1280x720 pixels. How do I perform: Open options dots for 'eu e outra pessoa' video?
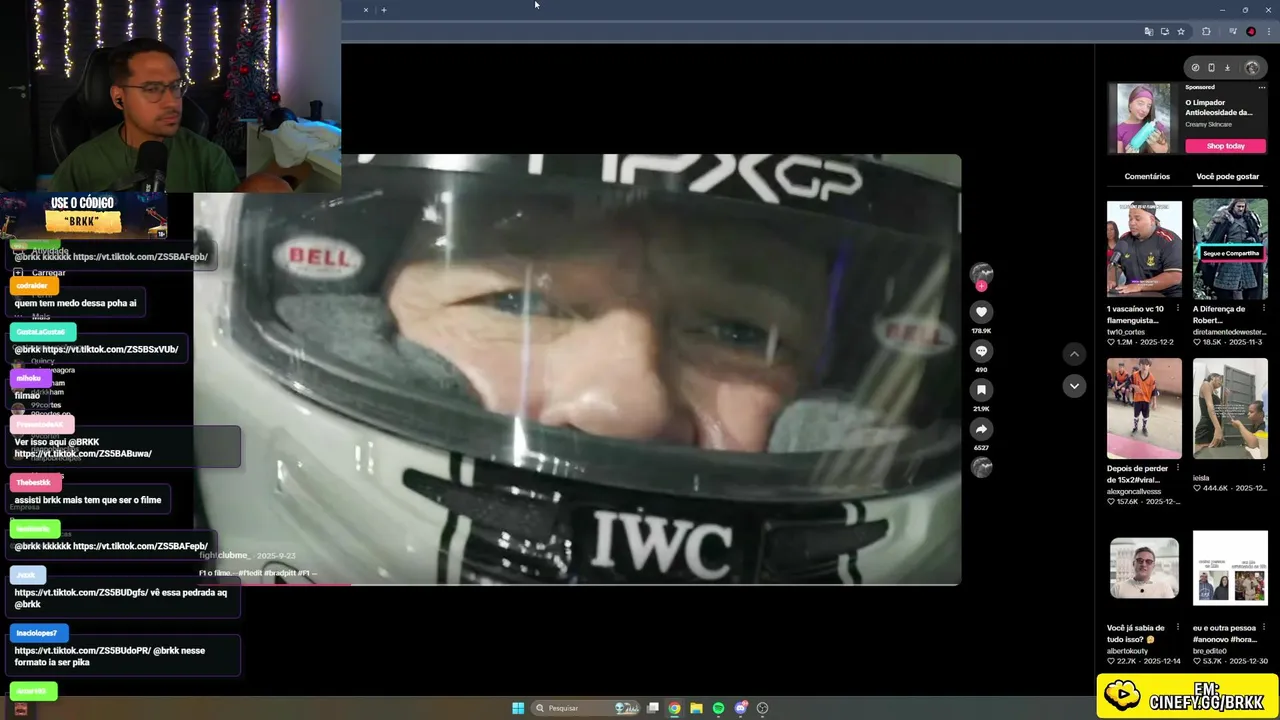point(1263,628)
